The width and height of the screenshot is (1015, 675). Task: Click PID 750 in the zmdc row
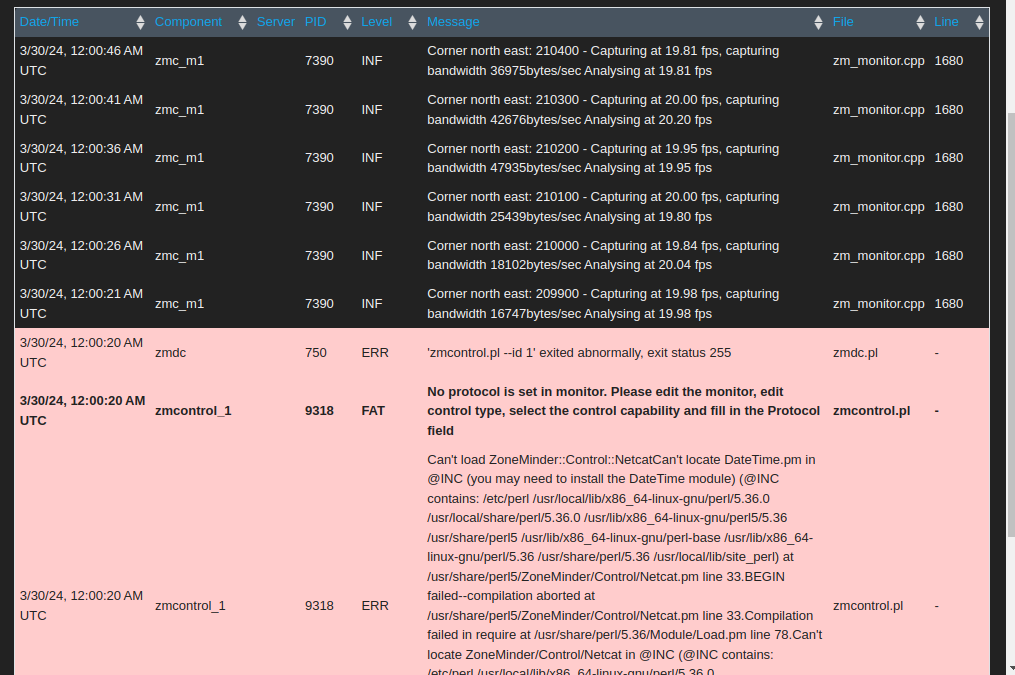click(316, 353)
